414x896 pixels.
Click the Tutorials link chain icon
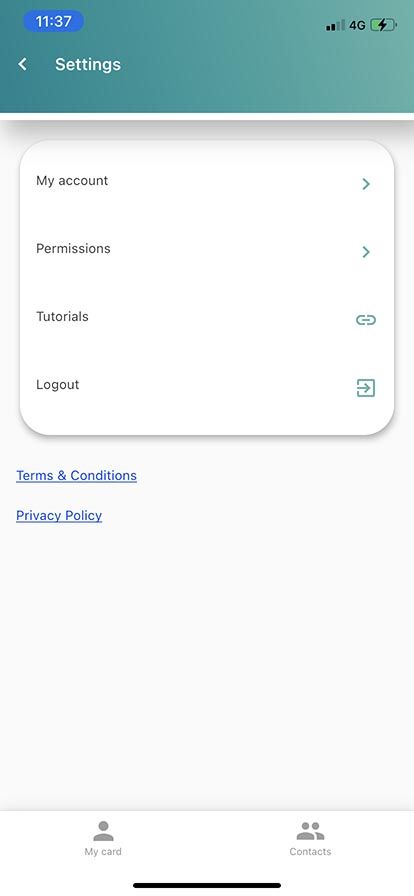coord(366,320)
